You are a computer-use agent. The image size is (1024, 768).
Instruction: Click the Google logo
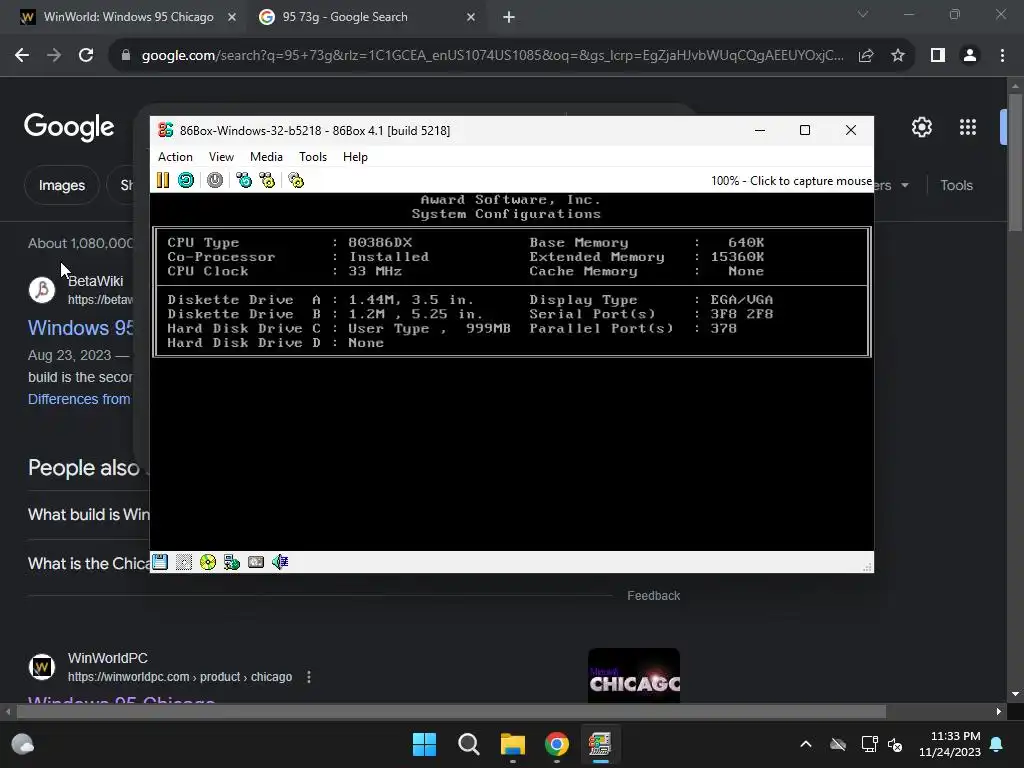tap(69, 127)
